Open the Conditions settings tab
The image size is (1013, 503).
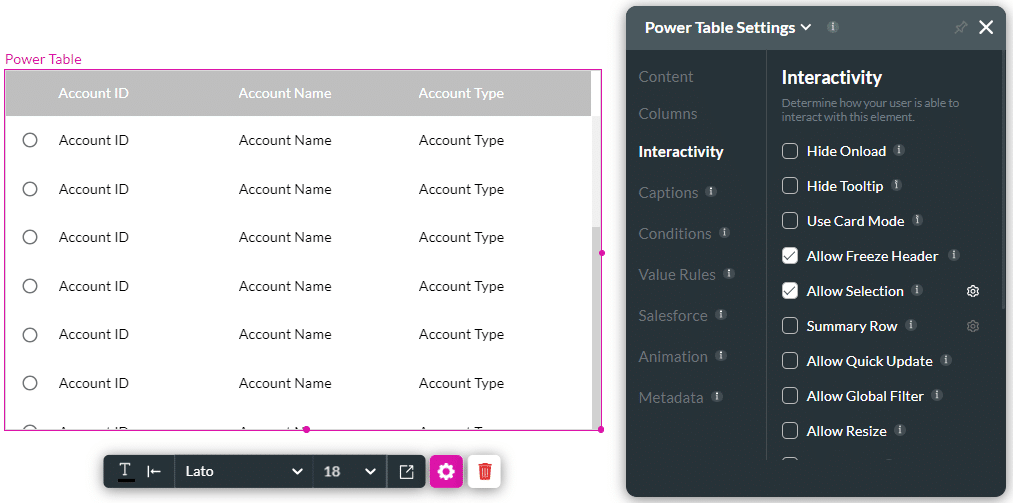675,234
